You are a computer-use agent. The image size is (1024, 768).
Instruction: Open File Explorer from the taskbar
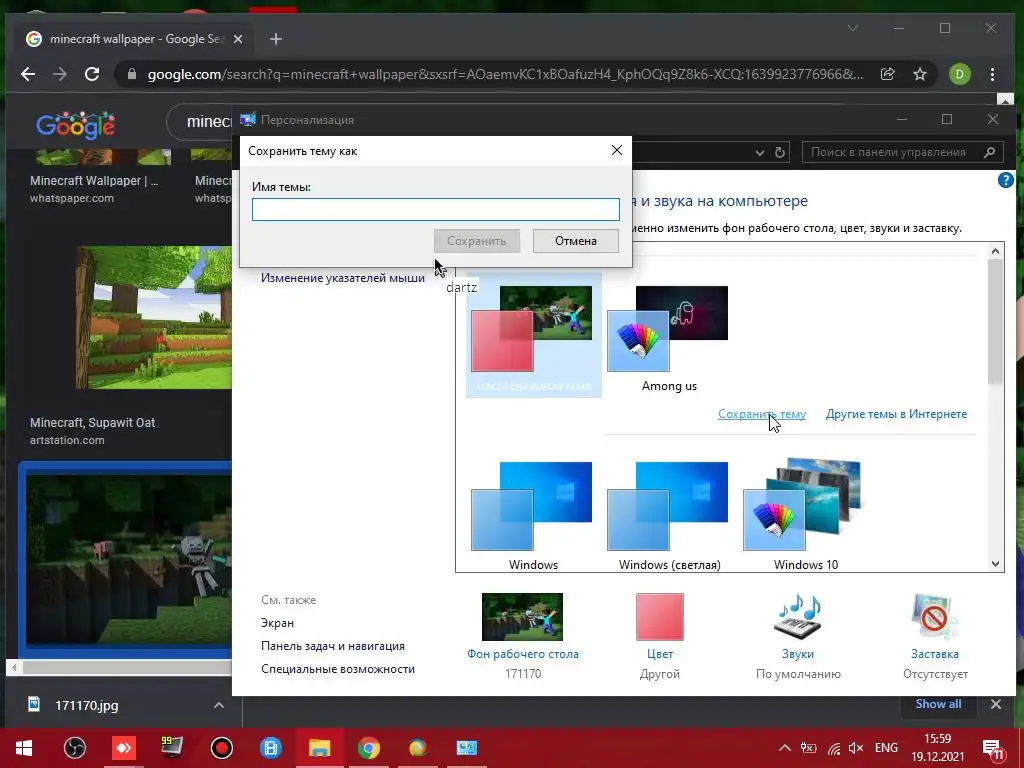pos(319,748)
